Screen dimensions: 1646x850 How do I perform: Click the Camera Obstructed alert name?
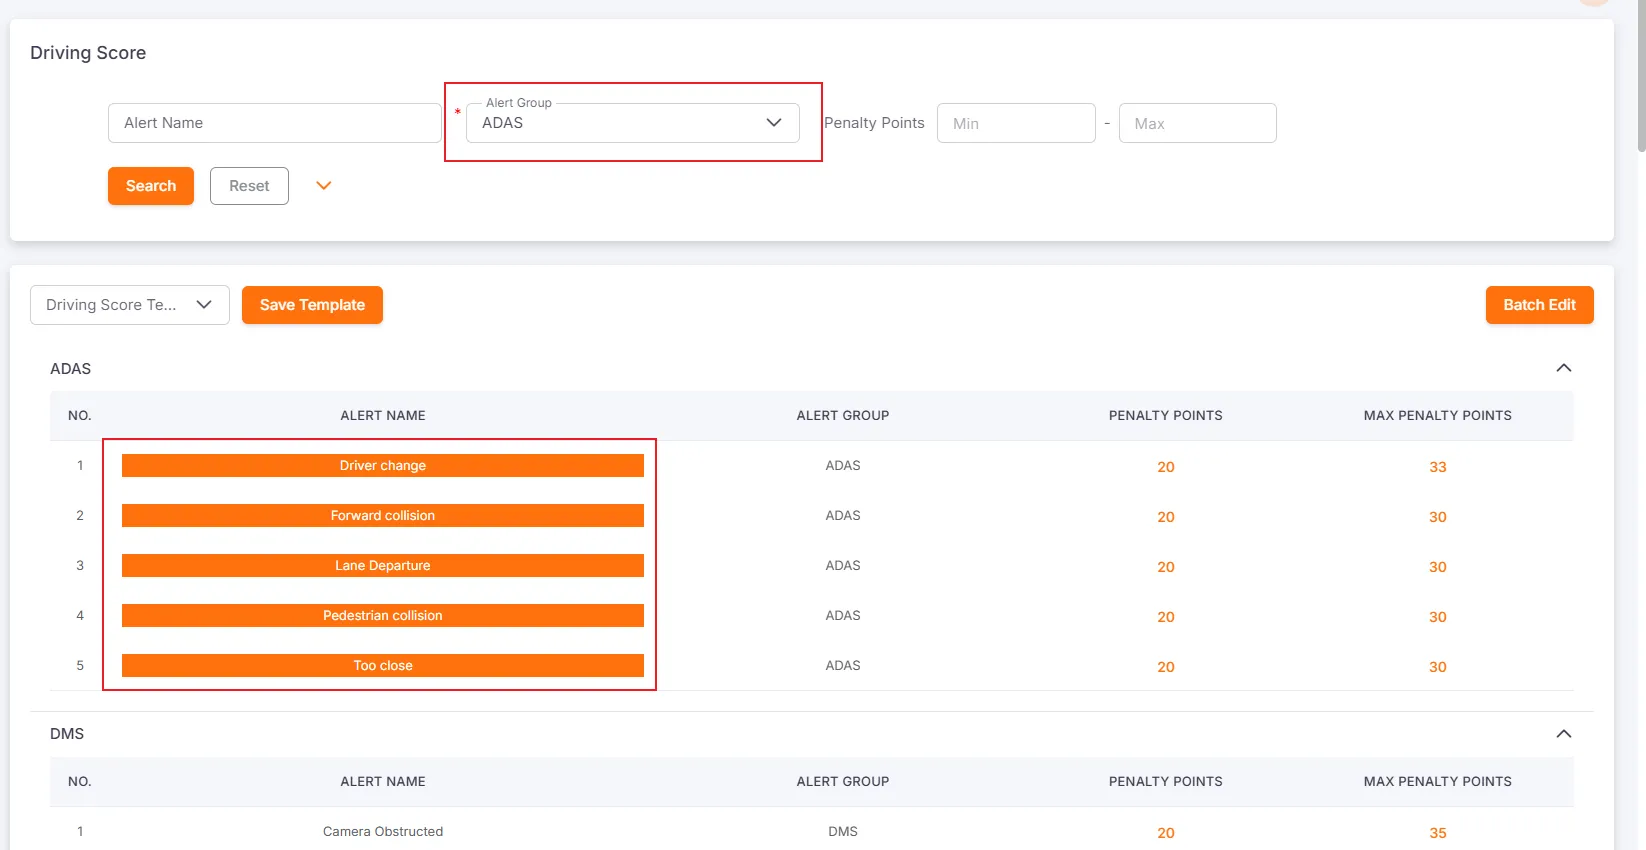pos(382,832)
